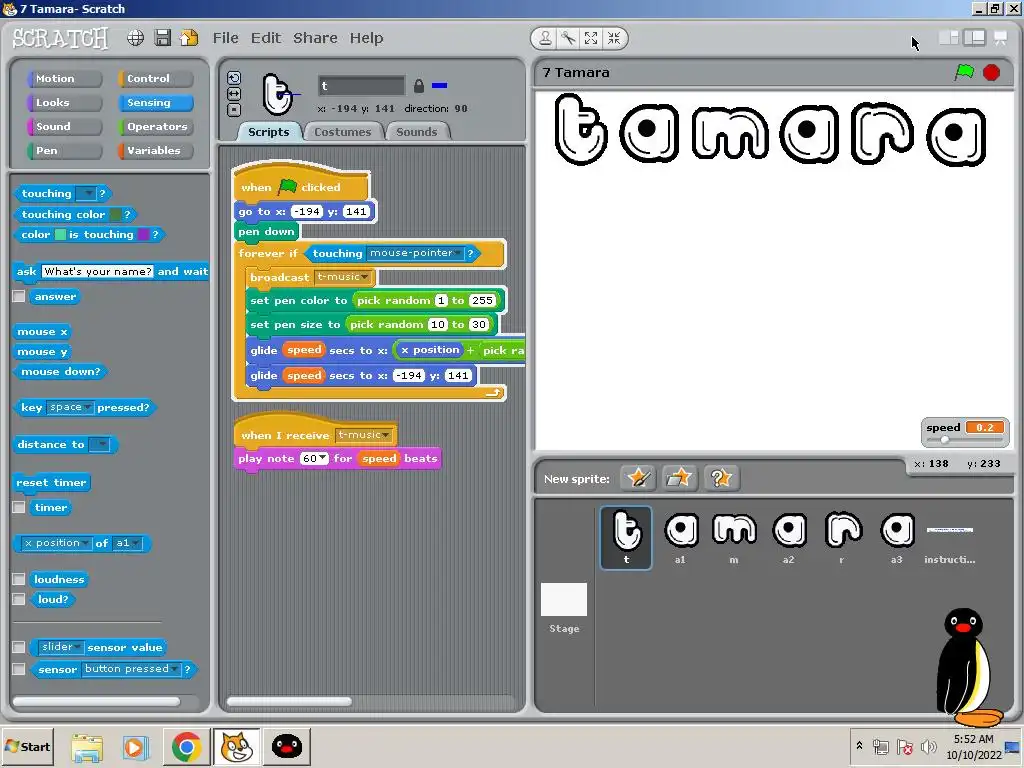Switch to Sounds tab
Screen dimensions: 1024x768
click(x=417, y=132)
